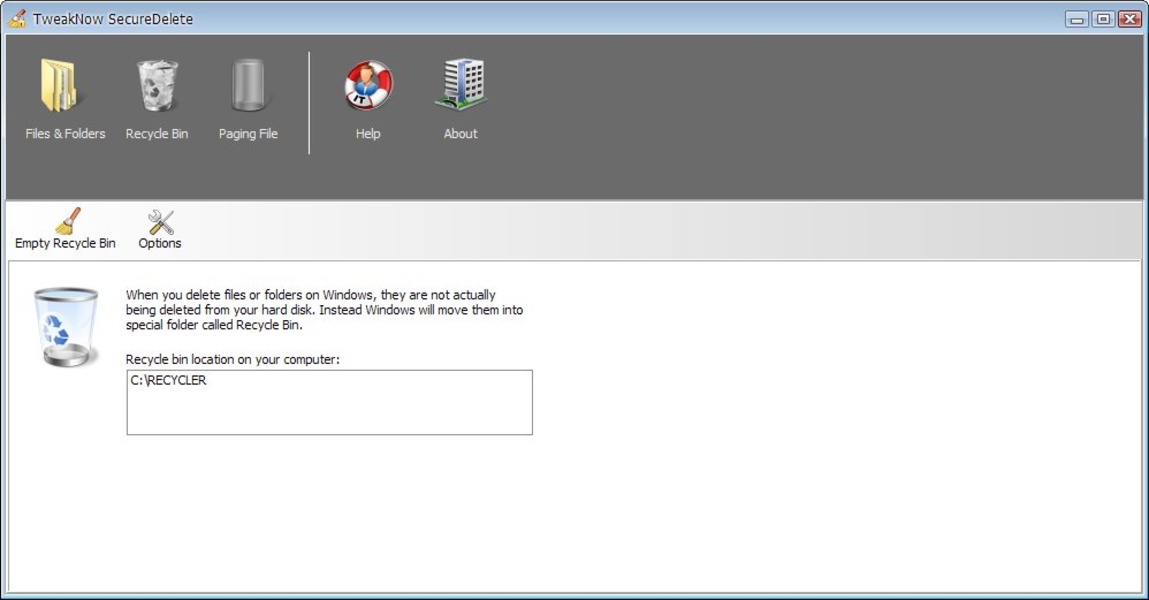Select the C:\RECYCLER path text
Viewport: 1149px width, 600px height.
(169, 380)
